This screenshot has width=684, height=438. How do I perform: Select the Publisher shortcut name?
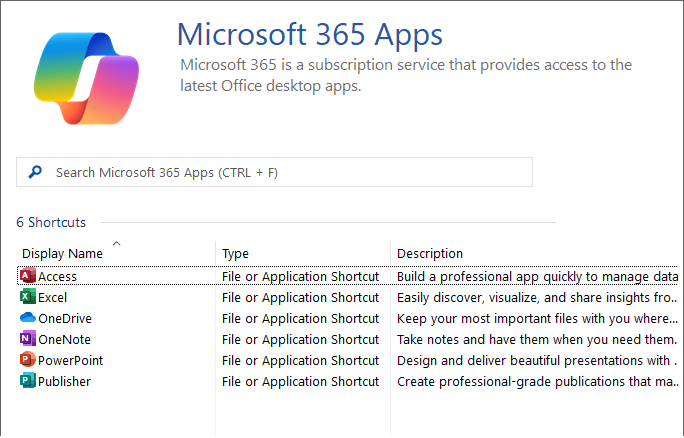click(64, 381)
